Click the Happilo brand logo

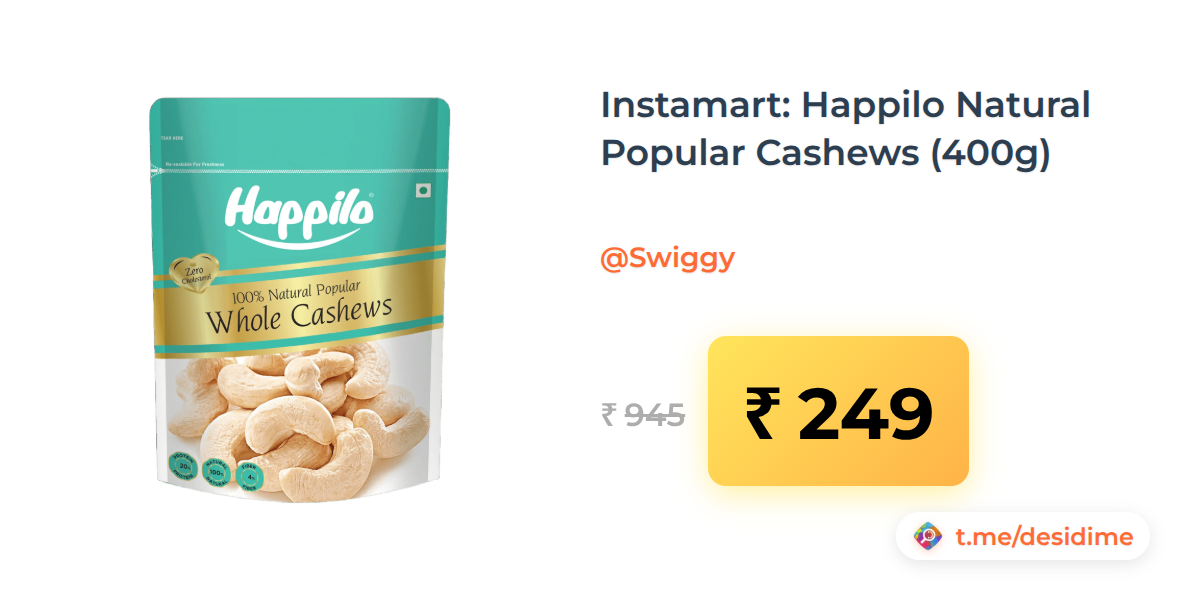(x=300, y=213)
